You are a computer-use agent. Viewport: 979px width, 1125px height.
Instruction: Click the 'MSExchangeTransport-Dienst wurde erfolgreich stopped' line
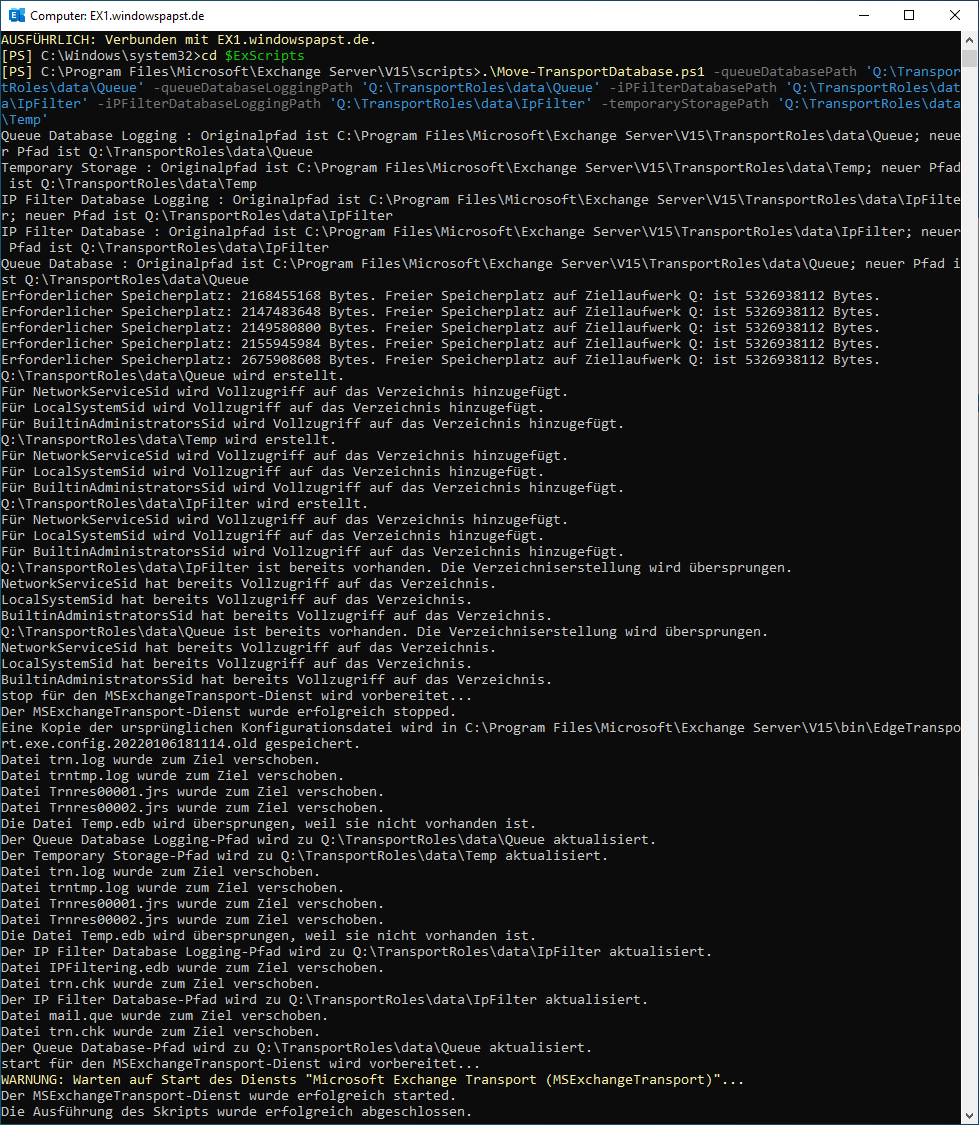[x=227, y=712]
